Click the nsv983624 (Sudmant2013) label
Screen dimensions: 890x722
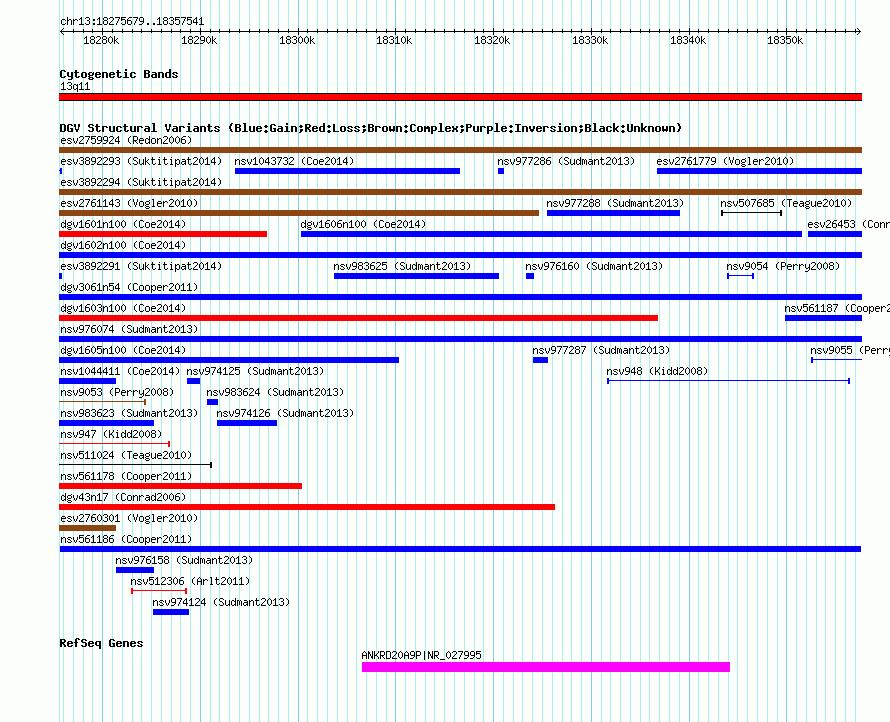click(x=275, y=392)
